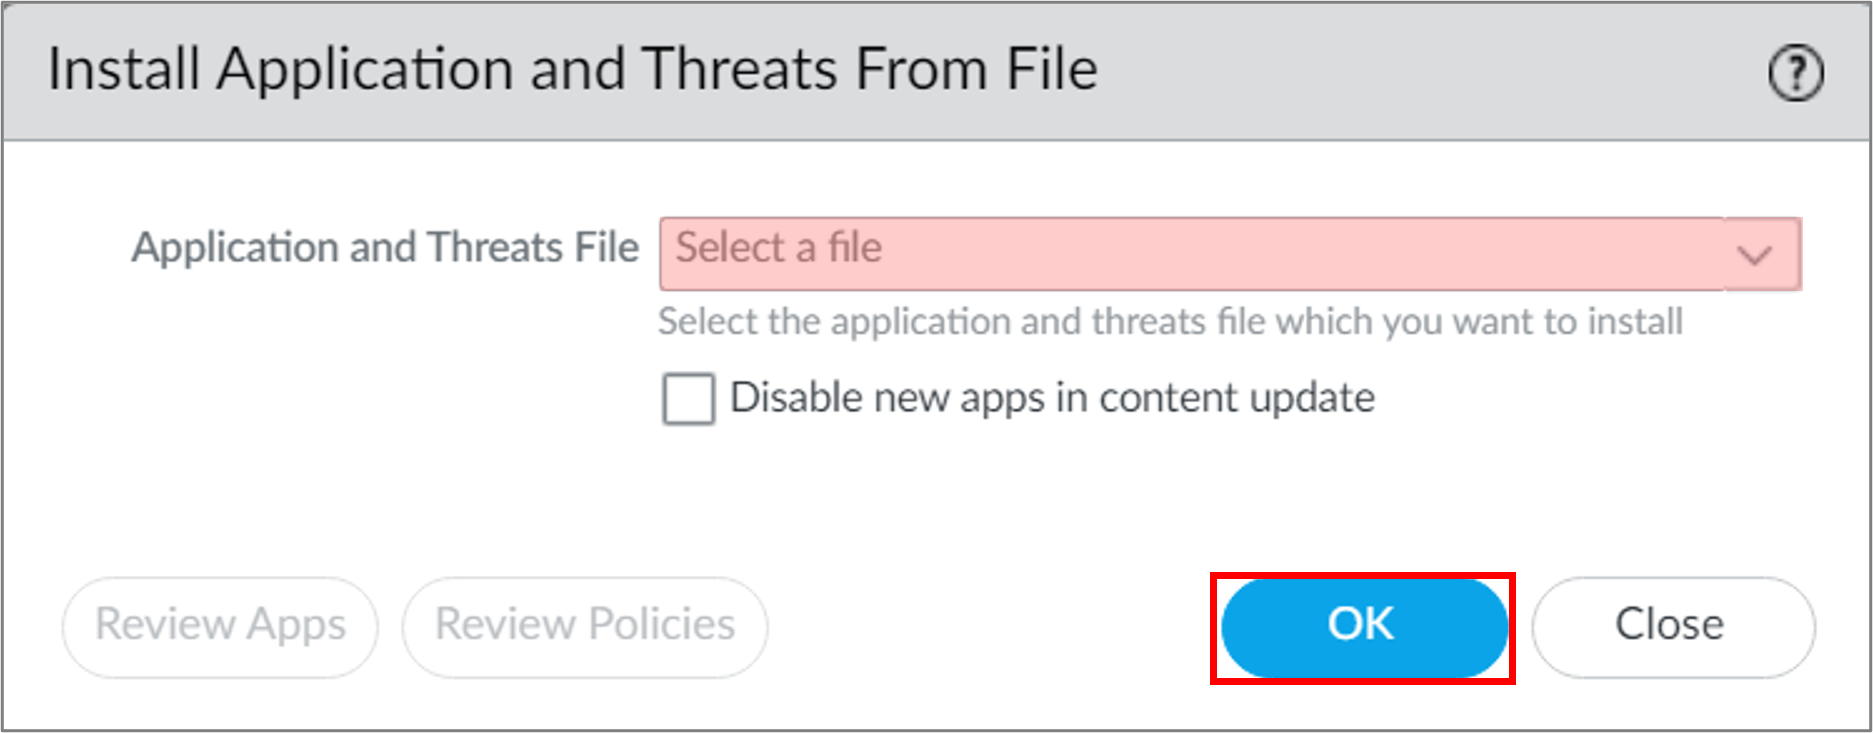The height and width of the screenshot is (733, 1873).
Task: Click the 'Application and Threats File' field label
Action: 385,248
